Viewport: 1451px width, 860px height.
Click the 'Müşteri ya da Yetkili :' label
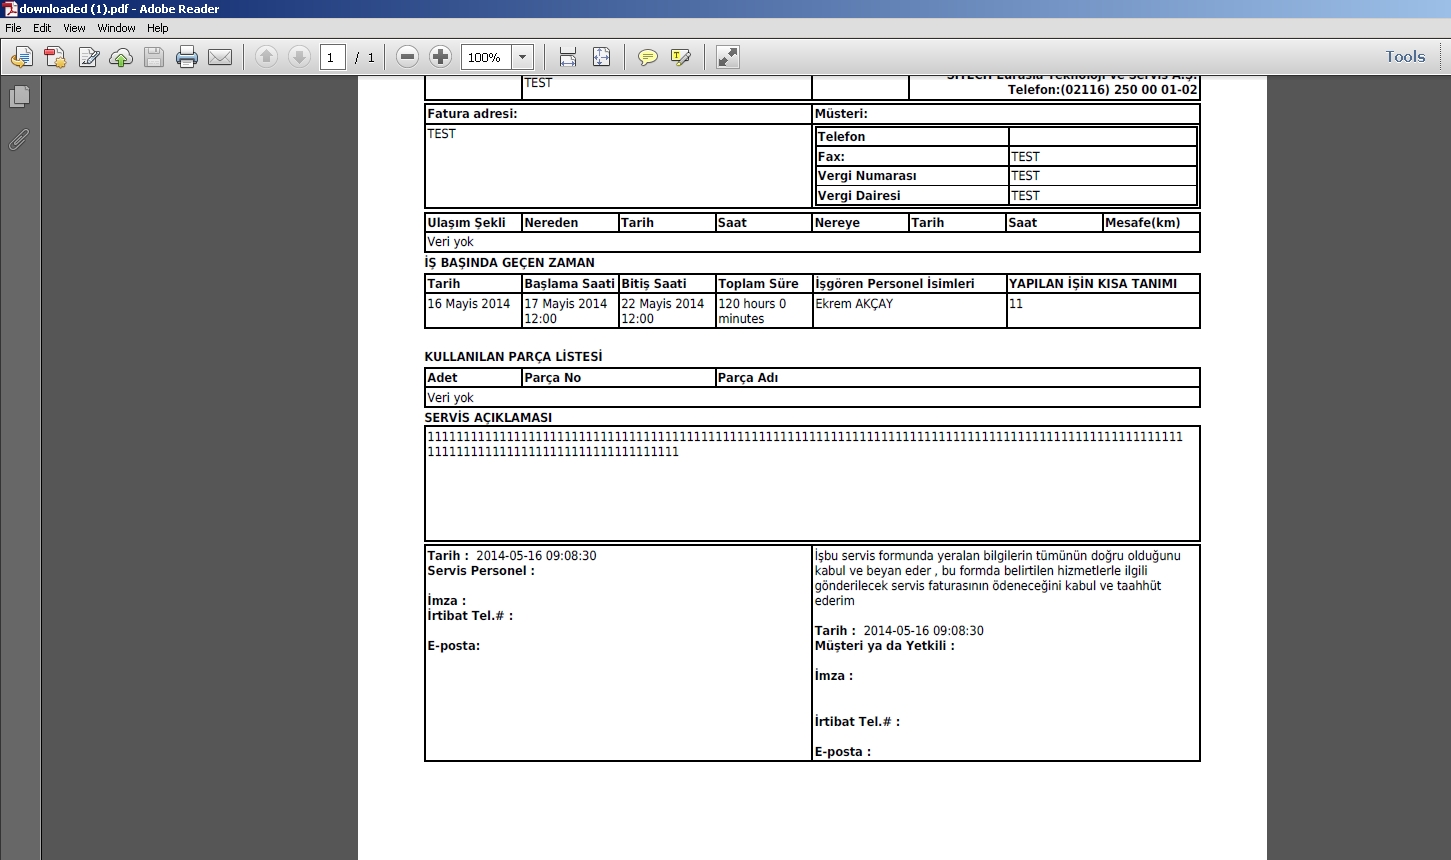click(884, 646)
